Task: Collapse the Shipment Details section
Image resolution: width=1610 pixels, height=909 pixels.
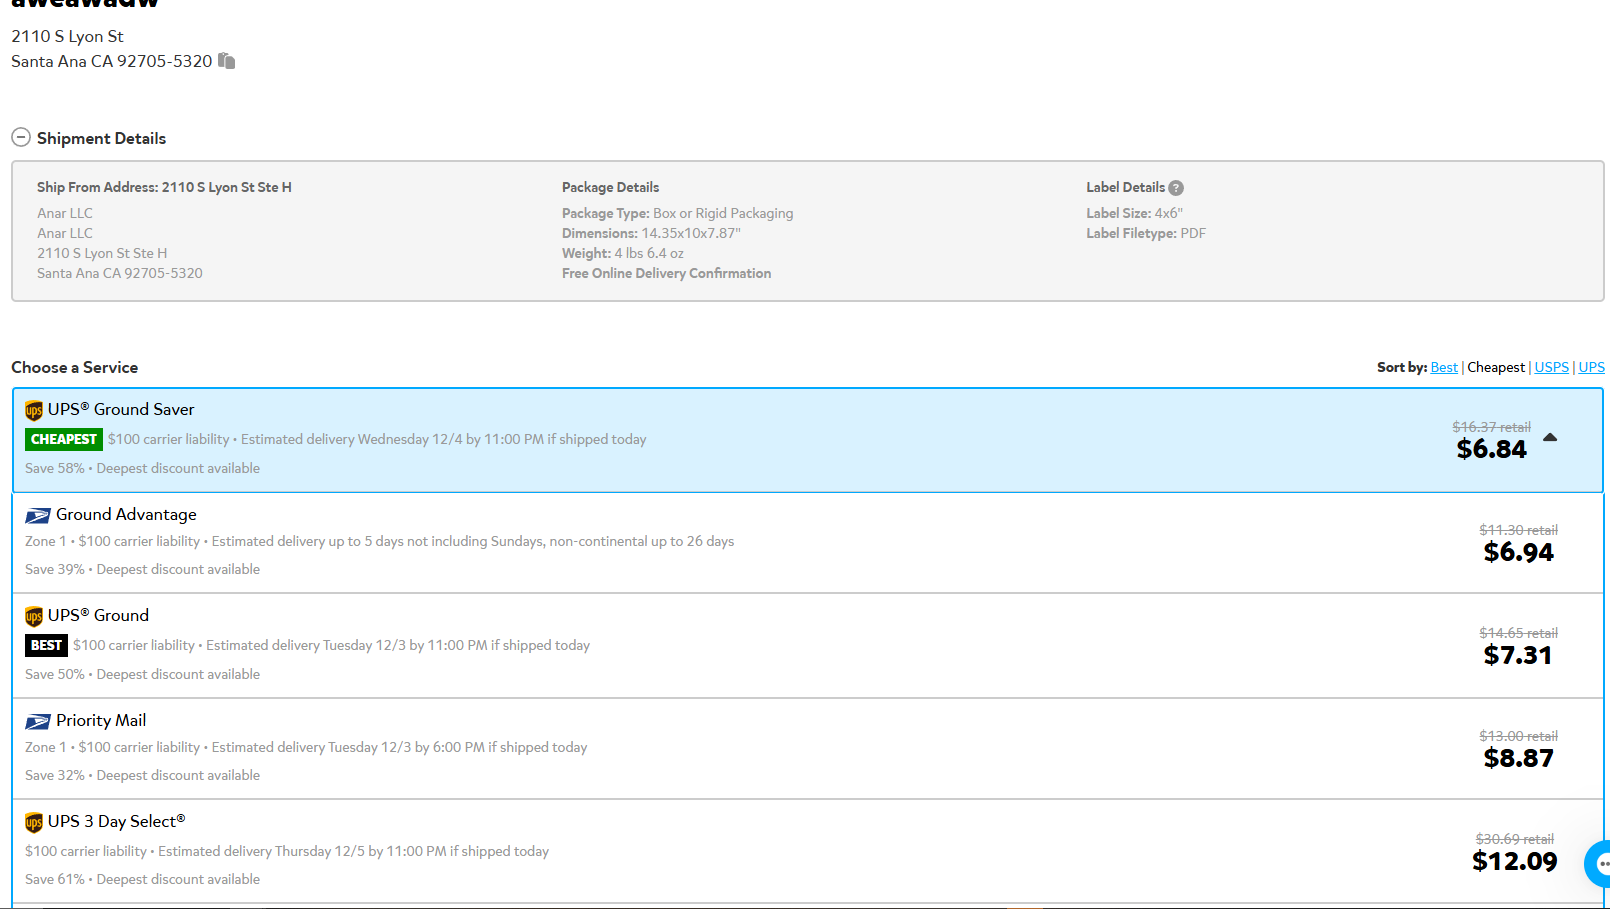Action: 21,137
